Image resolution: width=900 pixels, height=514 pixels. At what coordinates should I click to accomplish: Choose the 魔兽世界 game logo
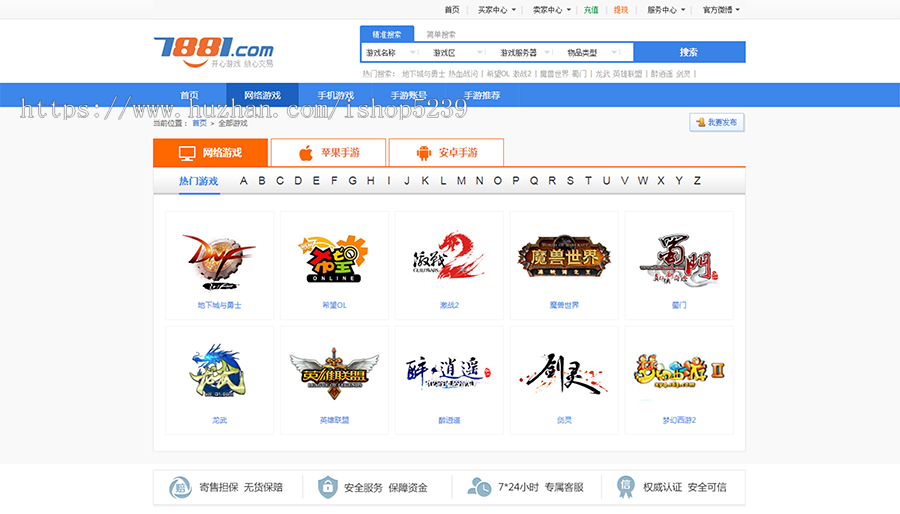pos(564,256)
